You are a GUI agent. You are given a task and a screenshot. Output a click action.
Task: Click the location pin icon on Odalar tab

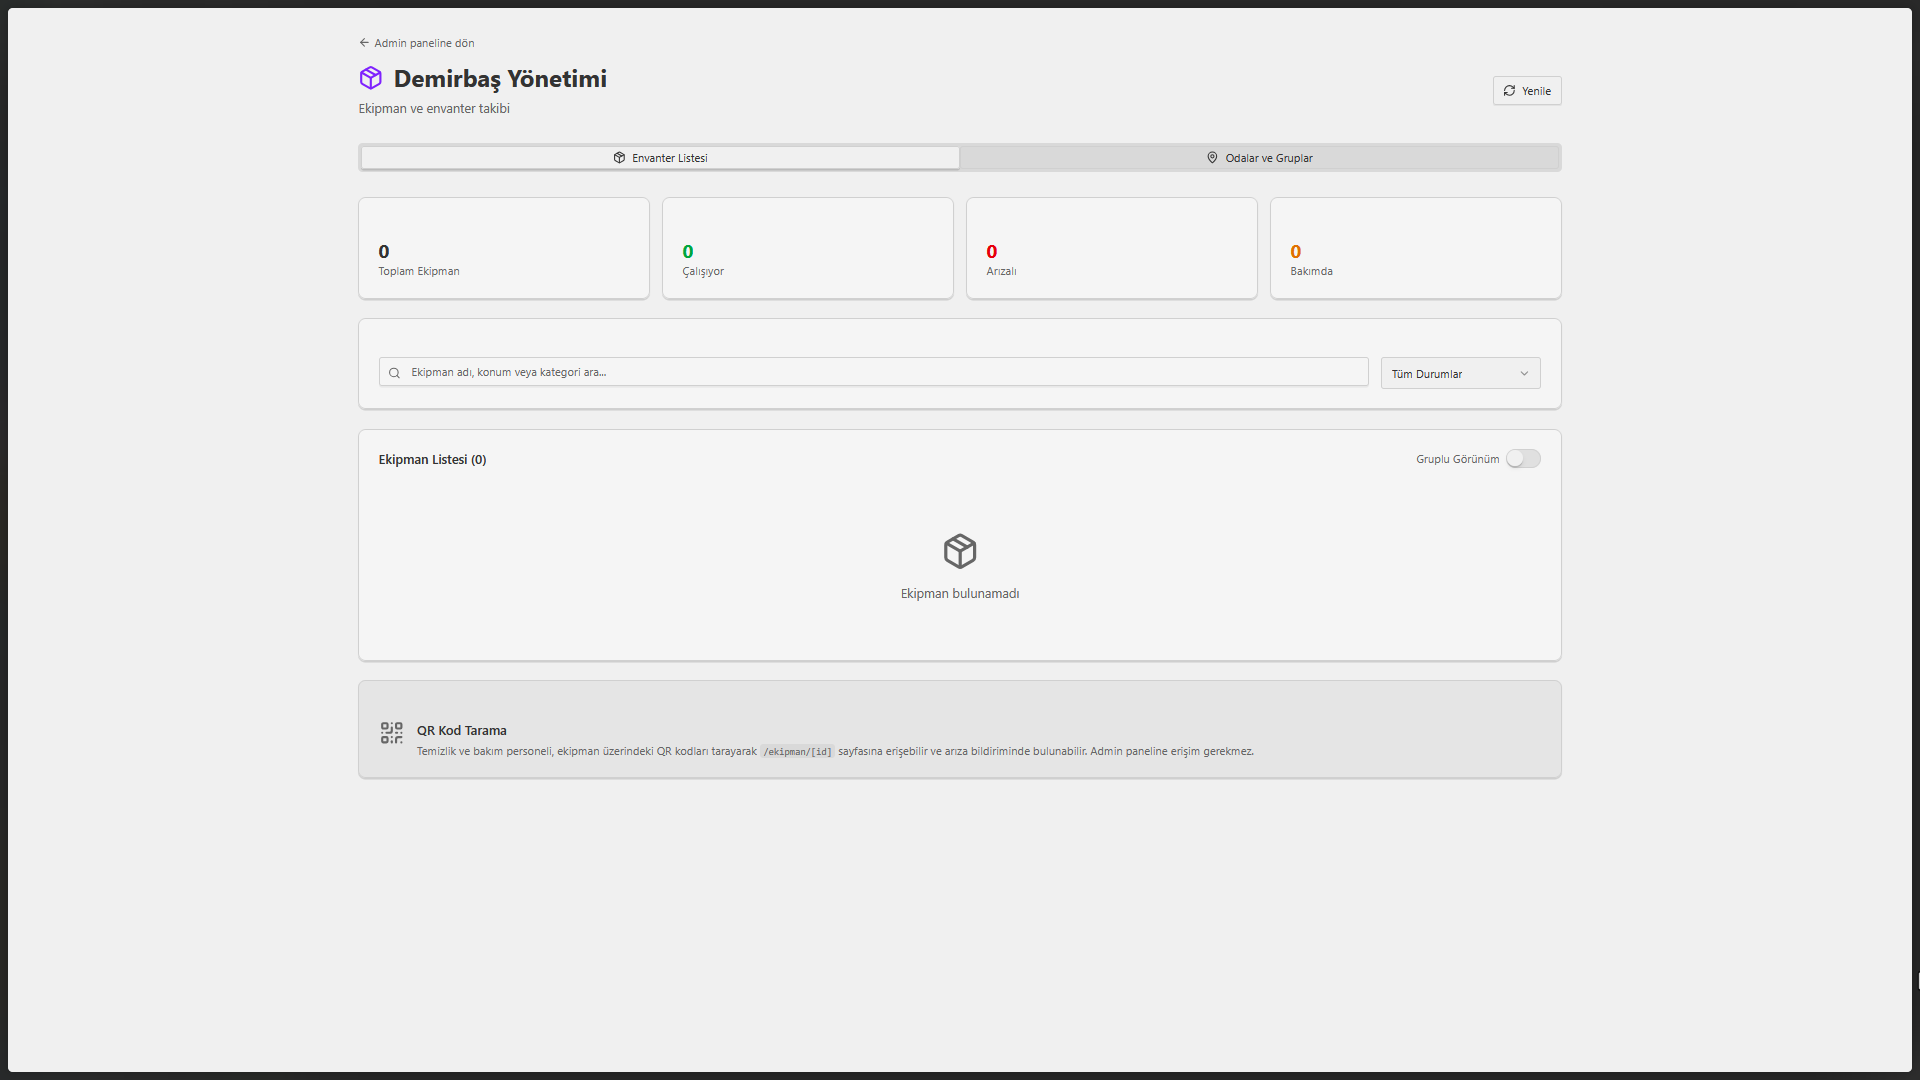tap(1212, 158)
